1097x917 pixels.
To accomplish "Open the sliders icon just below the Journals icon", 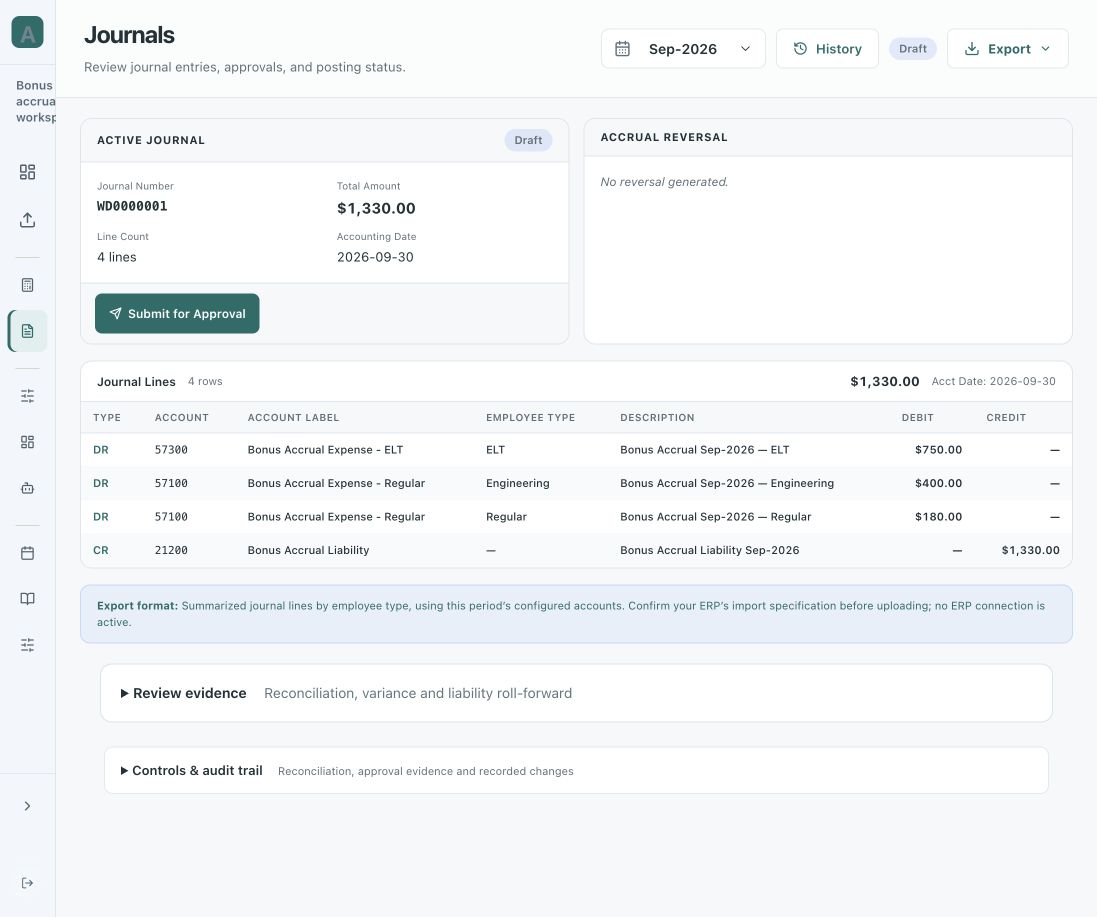I will click(x=27, y=396).
